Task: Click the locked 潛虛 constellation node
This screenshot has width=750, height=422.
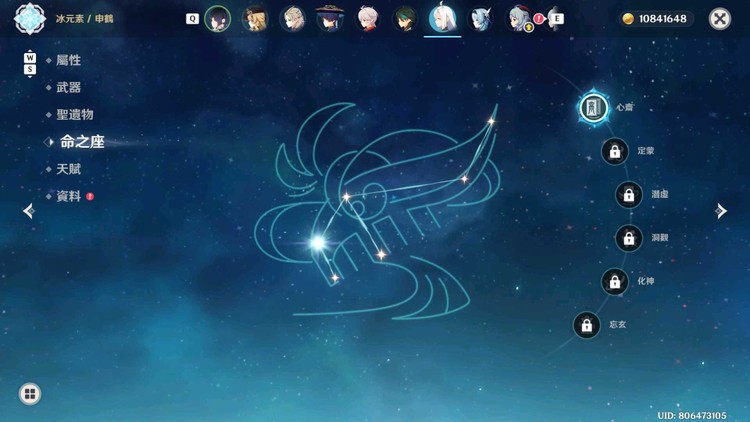Action: tap(629, 195)
